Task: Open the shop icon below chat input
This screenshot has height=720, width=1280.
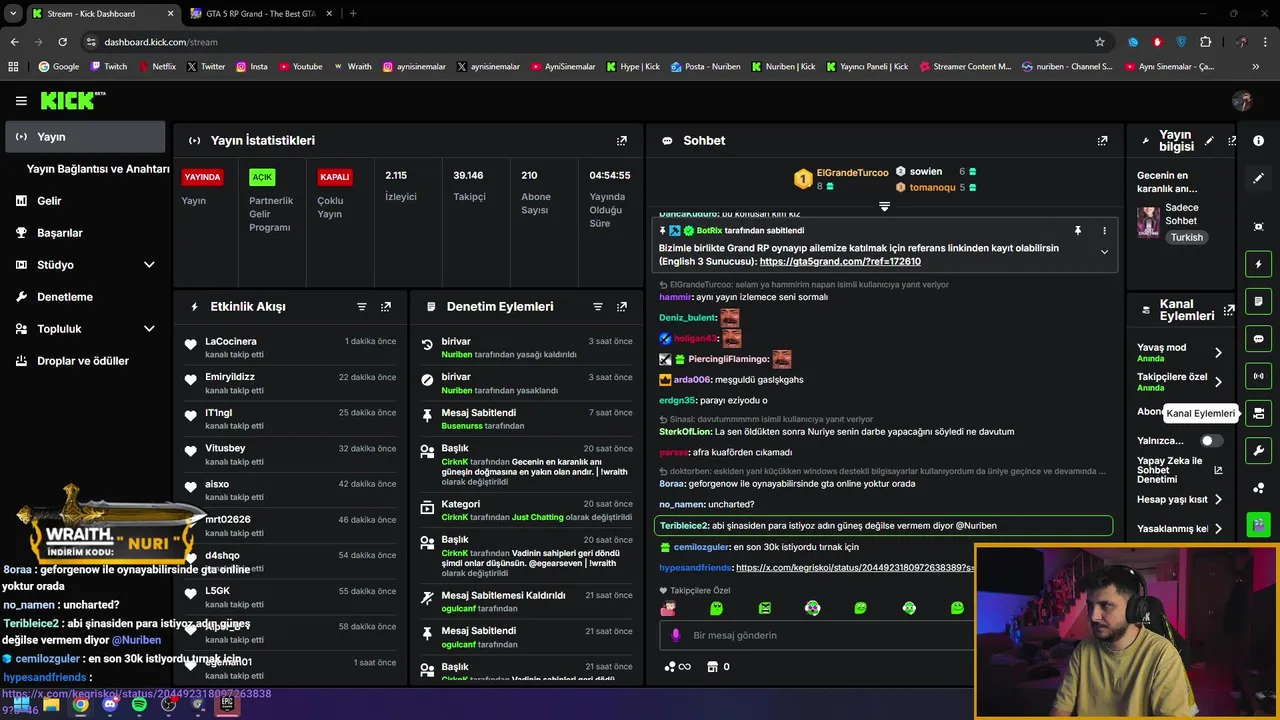Action: [713, 667]
